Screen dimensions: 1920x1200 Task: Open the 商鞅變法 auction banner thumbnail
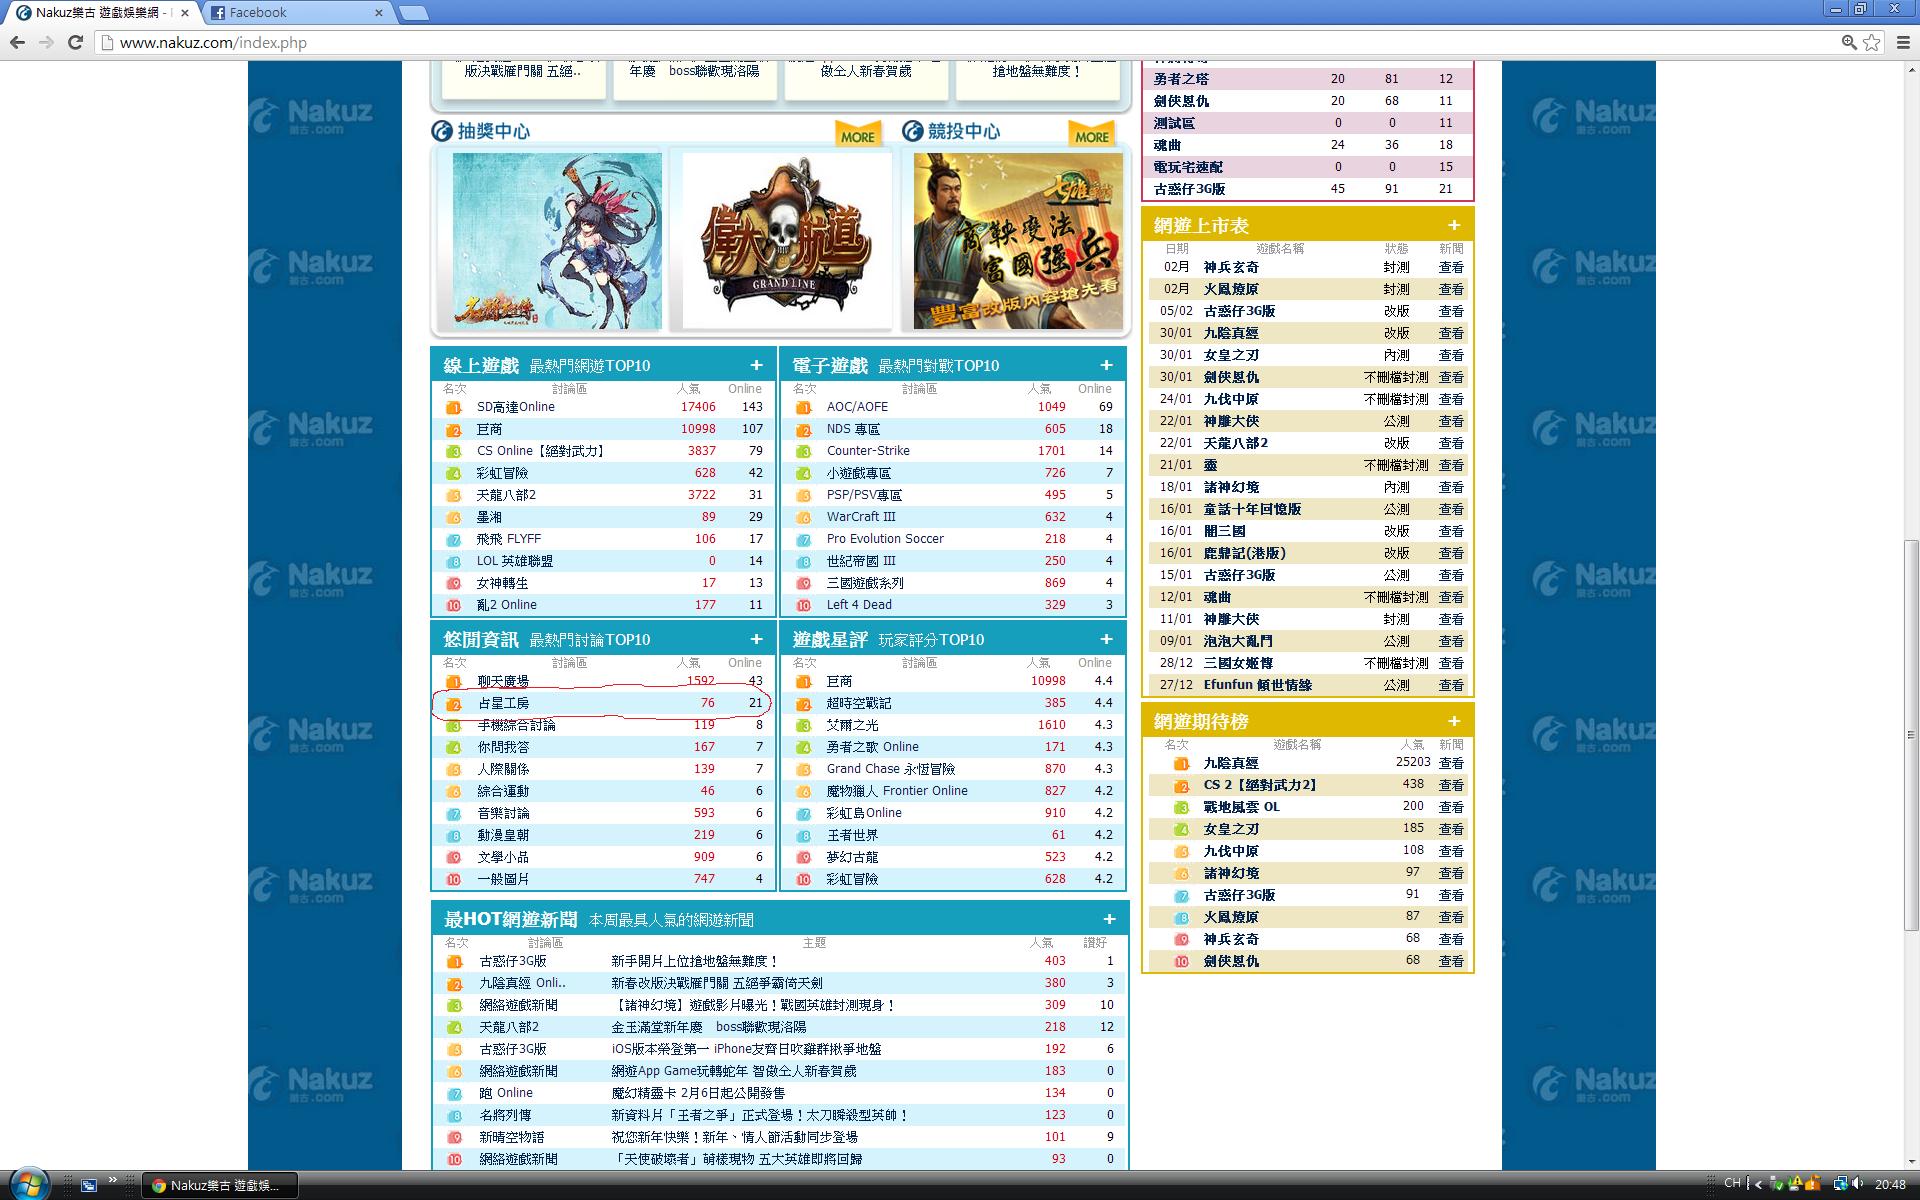click(1018, 241)
